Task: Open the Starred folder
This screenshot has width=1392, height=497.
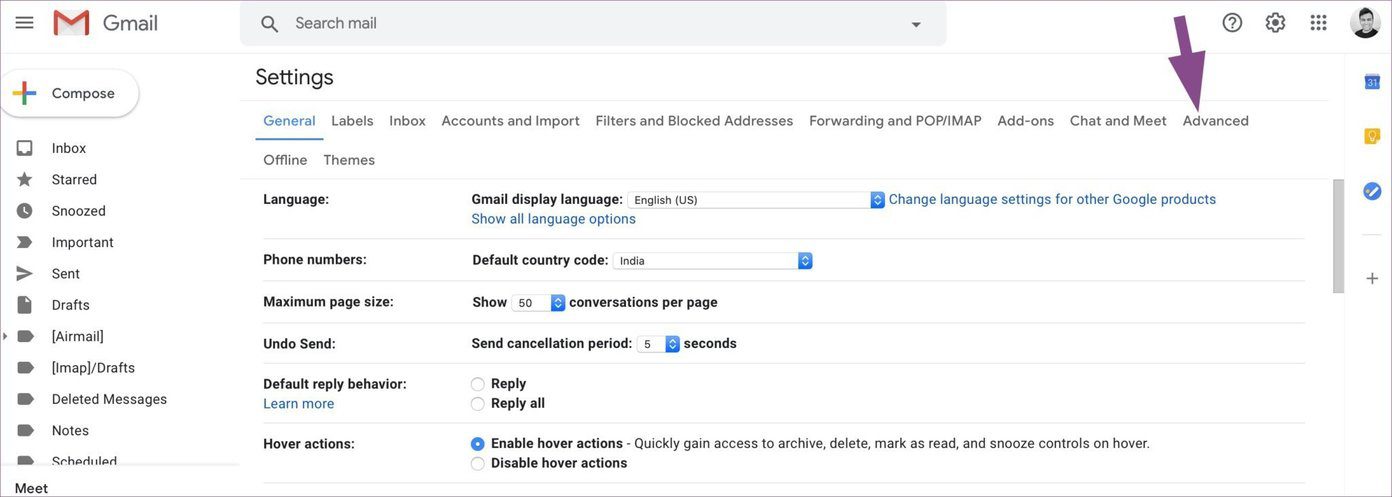Action: [74, 180]
